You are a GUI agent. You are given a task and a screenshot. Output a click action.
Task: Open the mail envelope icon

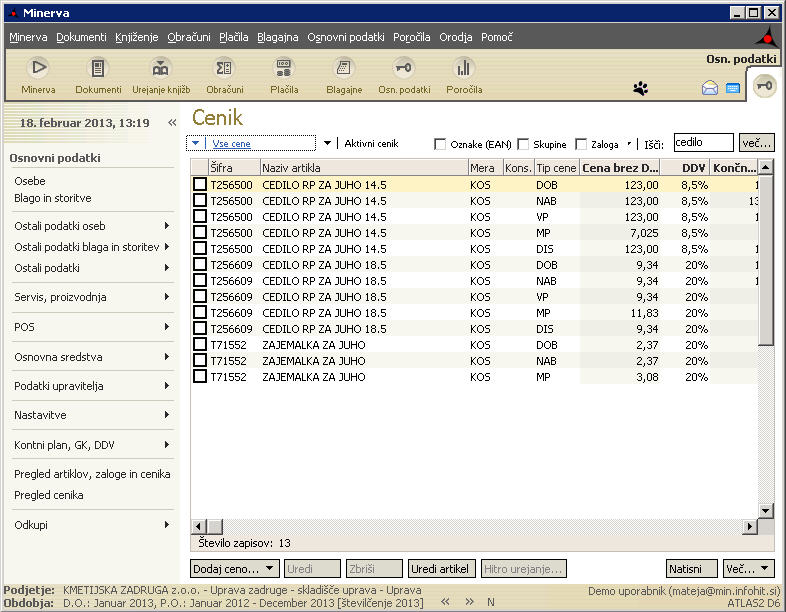[x=710, y=88]
